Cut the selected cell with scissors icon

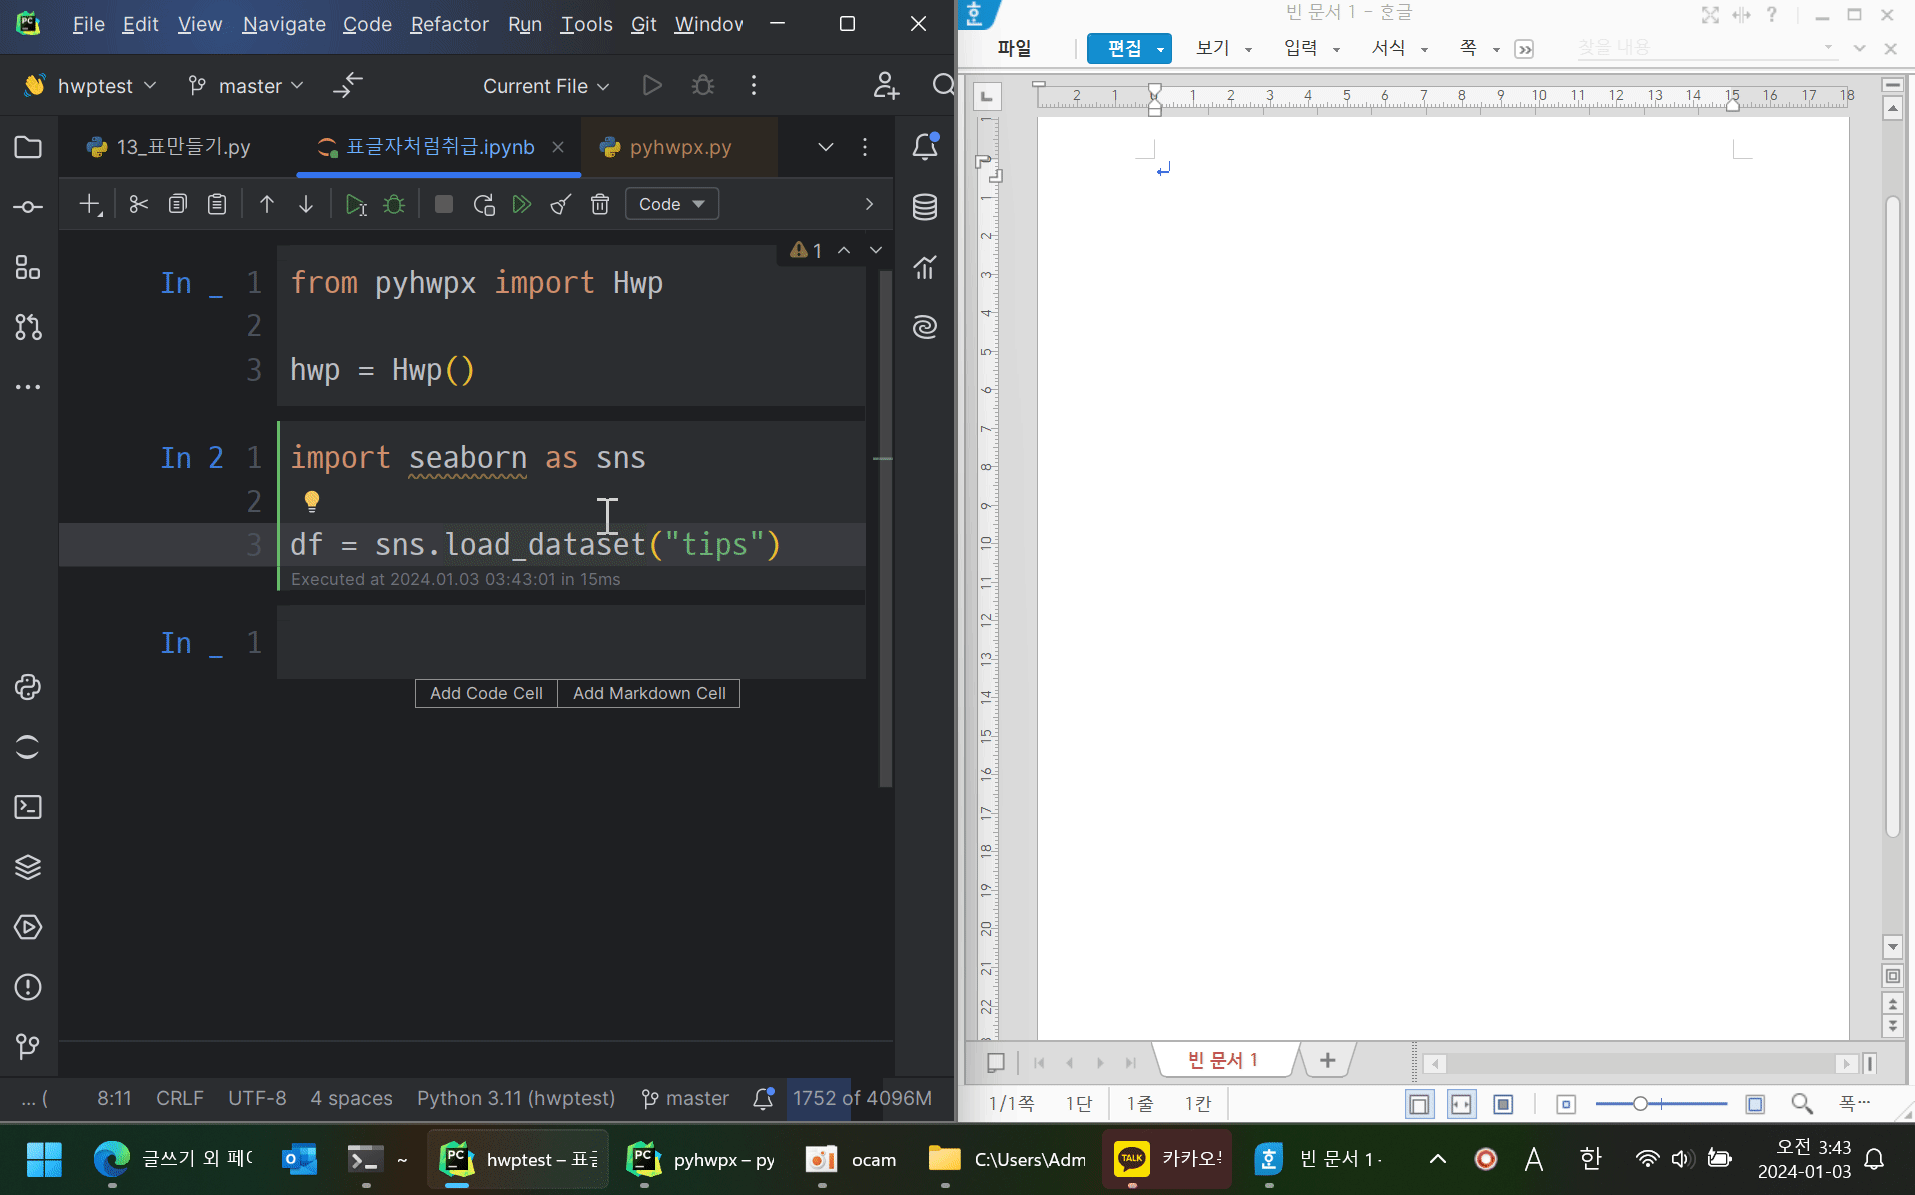[138, 204]
